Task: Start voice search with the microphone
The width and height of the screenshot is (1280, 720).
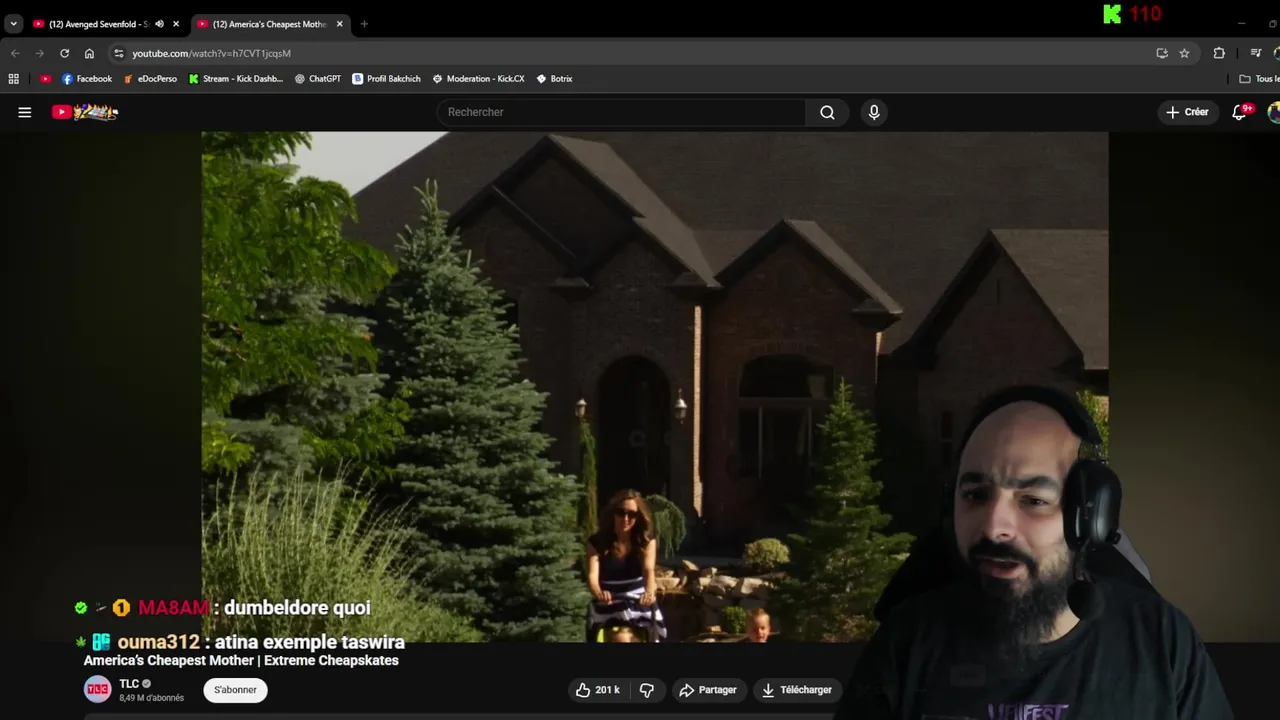Action: point(874,112)
